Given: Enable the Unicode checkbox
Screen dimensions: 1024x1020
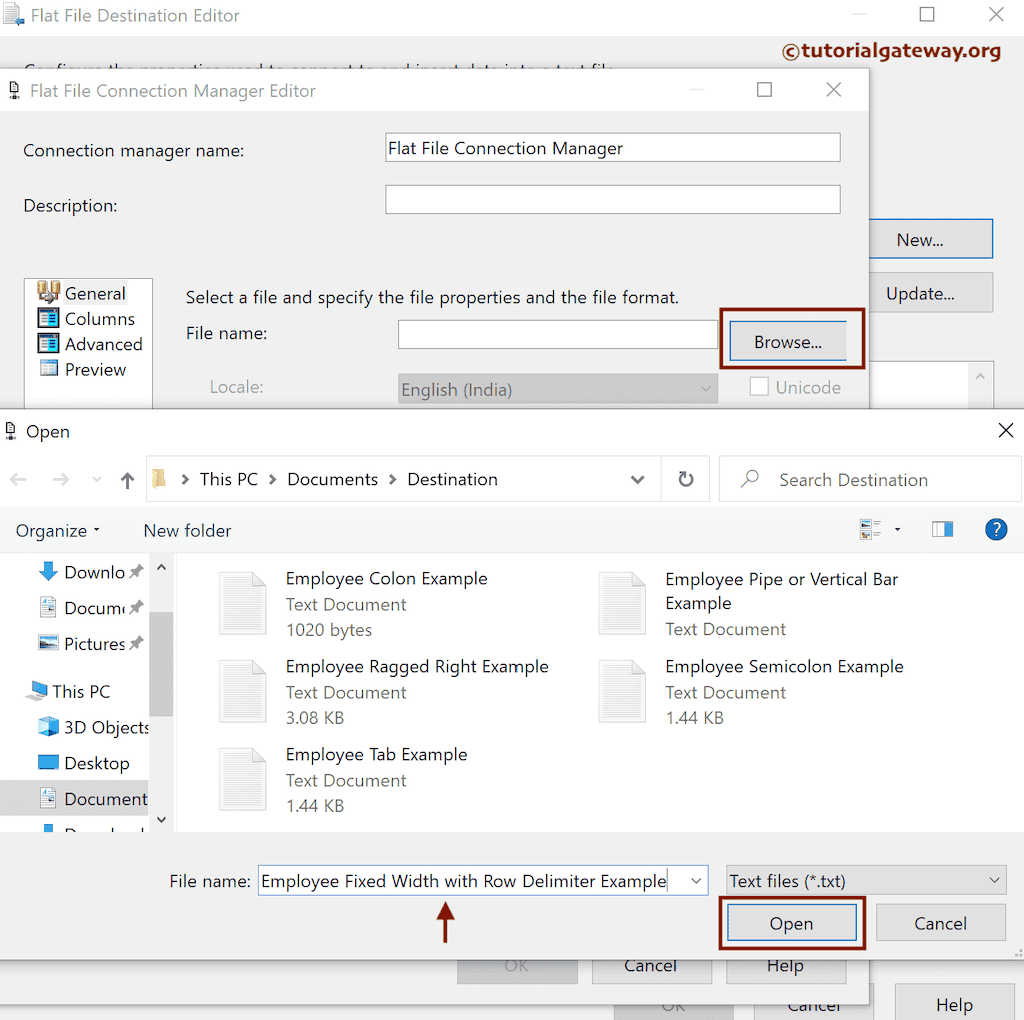Looking at the screenshot, I should tap(758, 387).
